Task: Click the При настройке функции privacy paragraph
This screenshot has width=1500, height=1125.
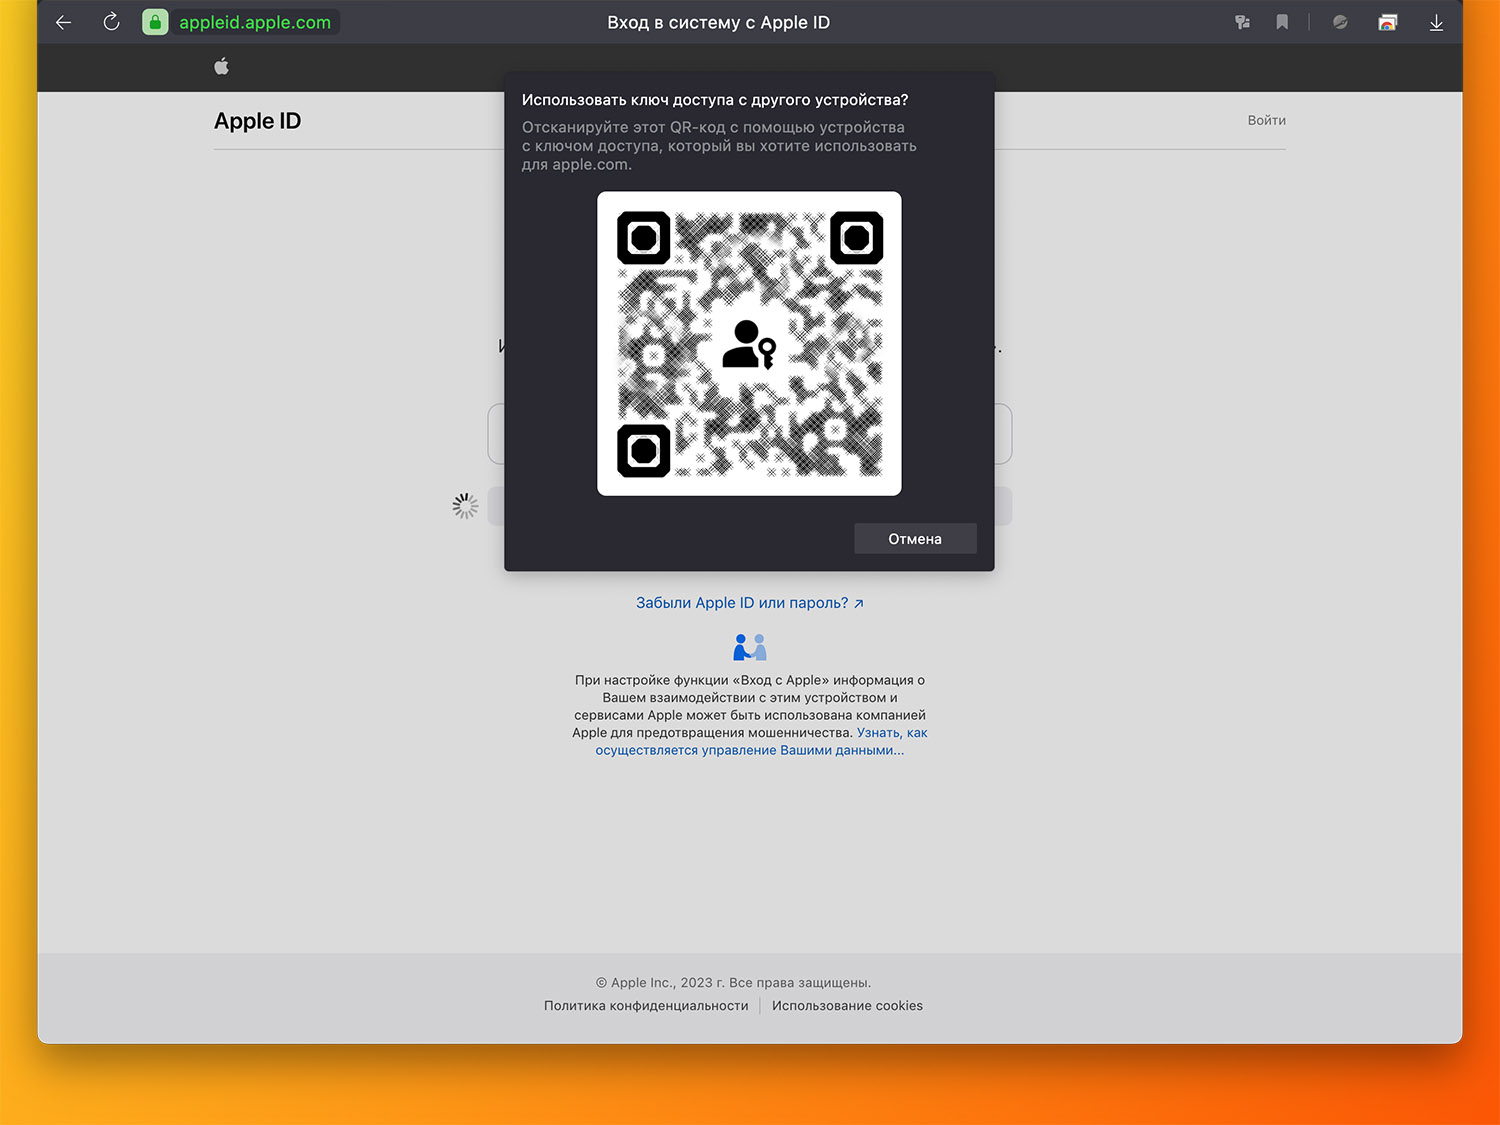Action: pyautogui.click(x=750, y=715)
